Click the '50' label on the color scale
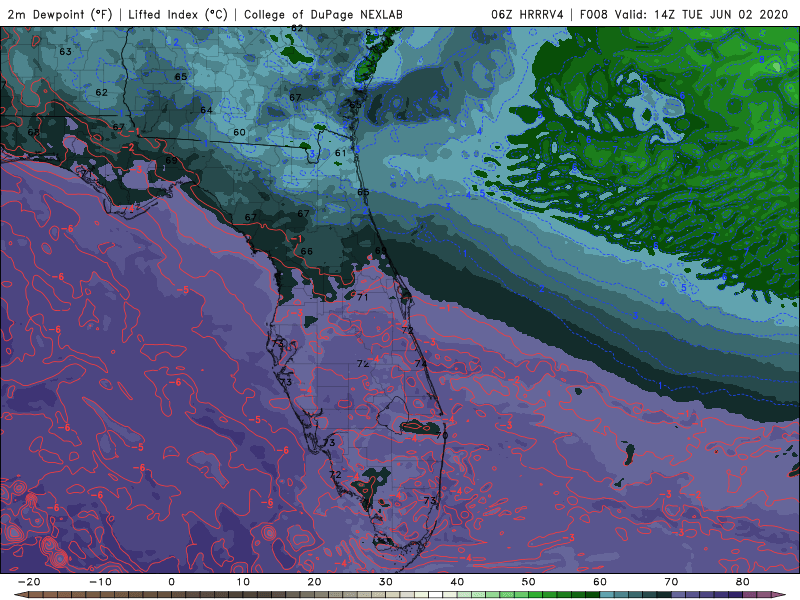 (529, 582)
